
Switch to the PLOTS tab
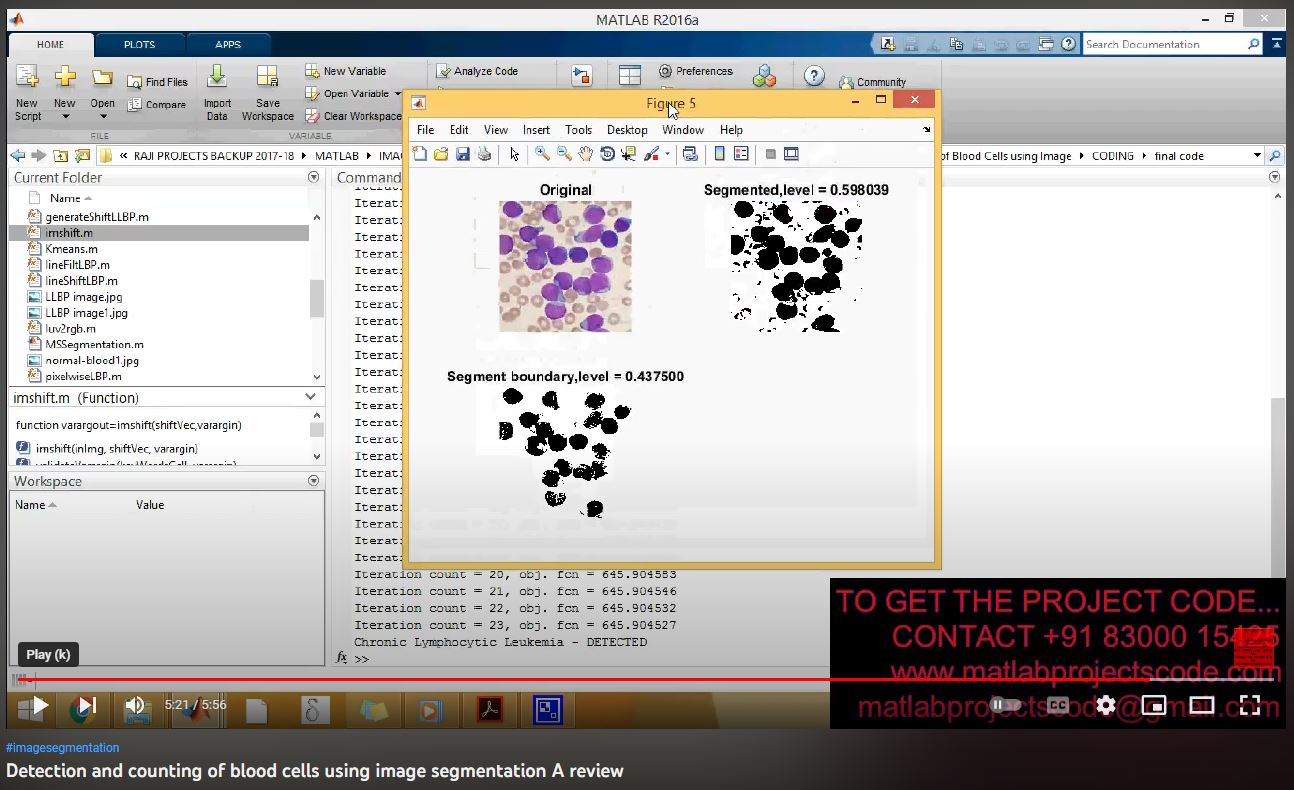(139, 44)
